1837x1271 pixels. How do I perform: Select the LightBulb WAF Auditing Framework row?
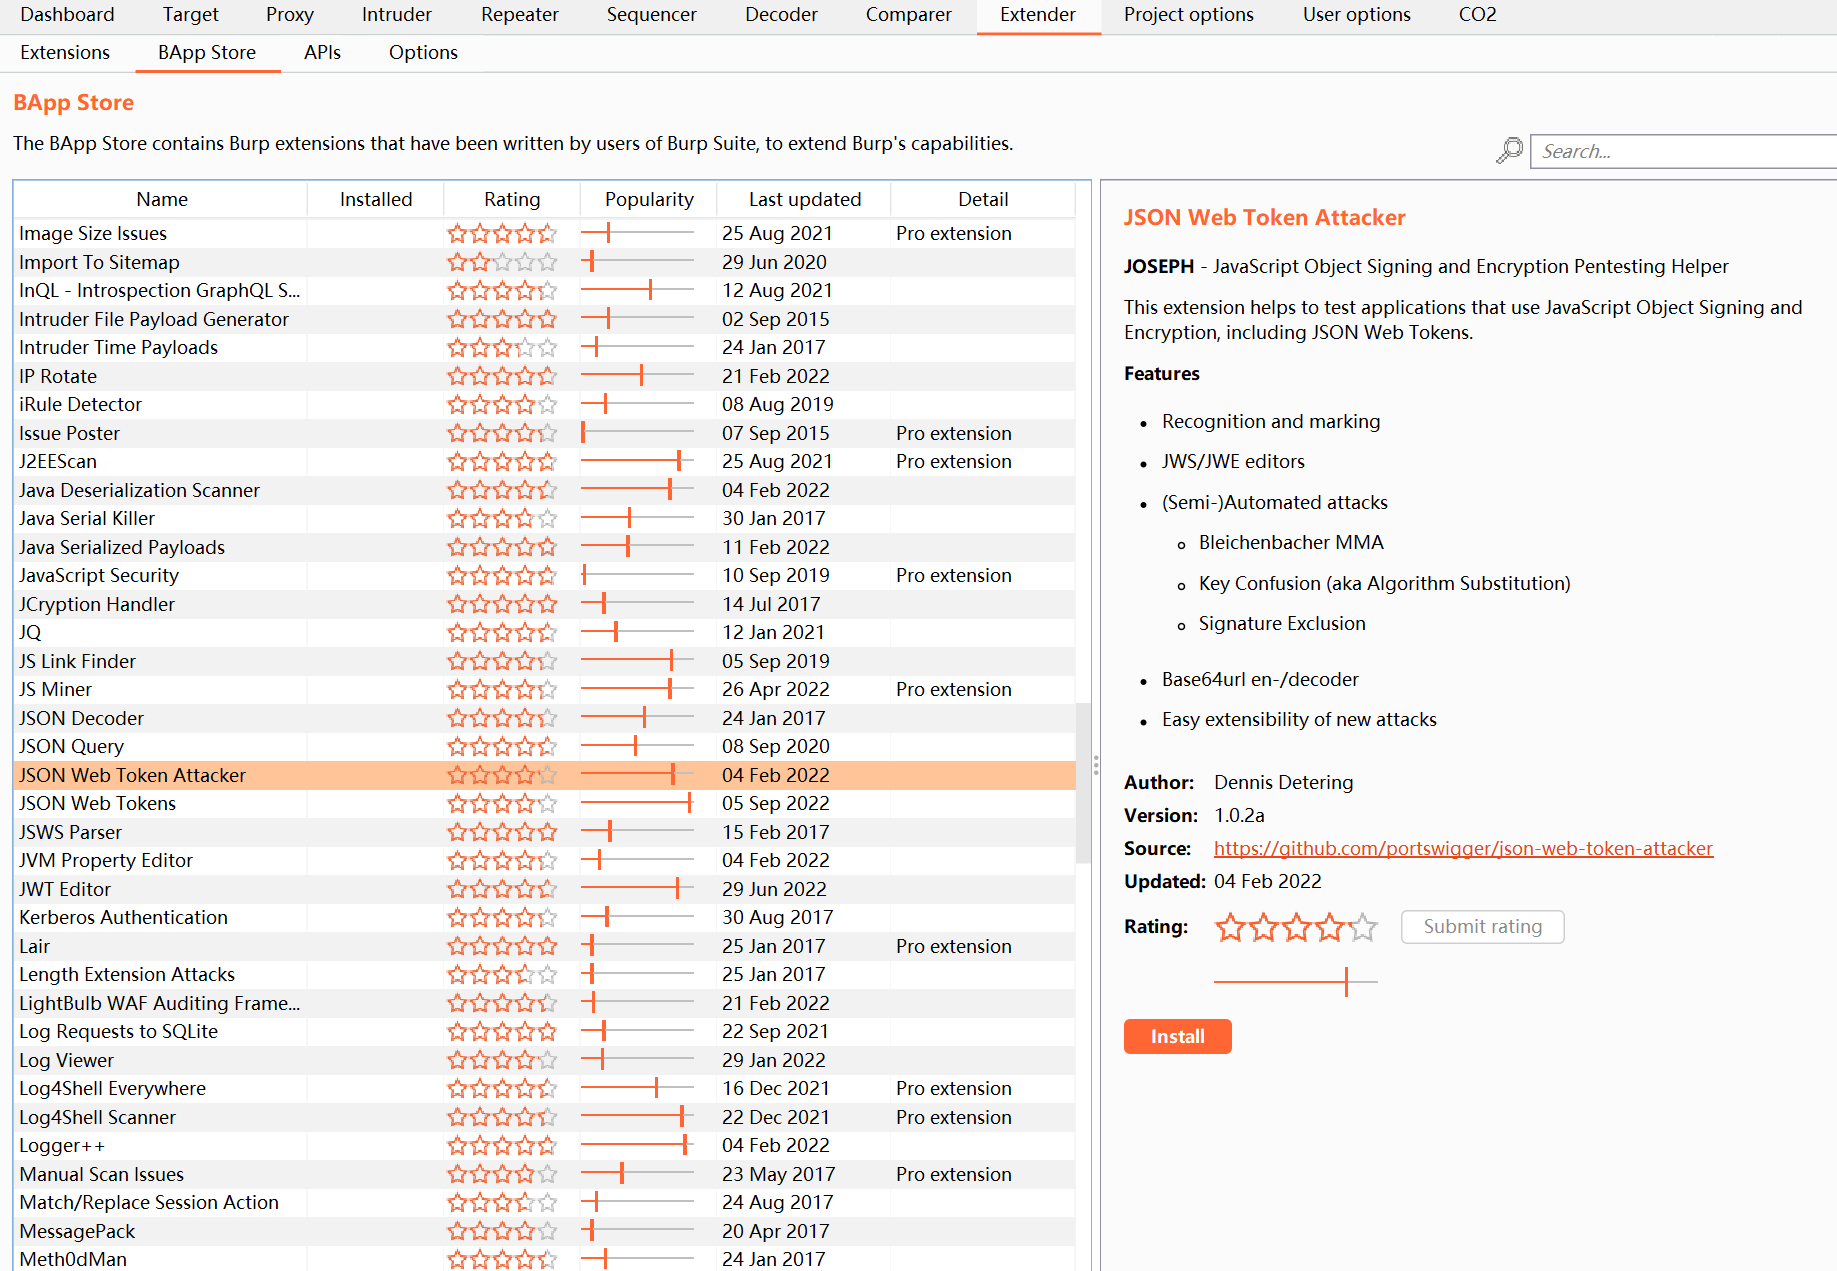545,1004
